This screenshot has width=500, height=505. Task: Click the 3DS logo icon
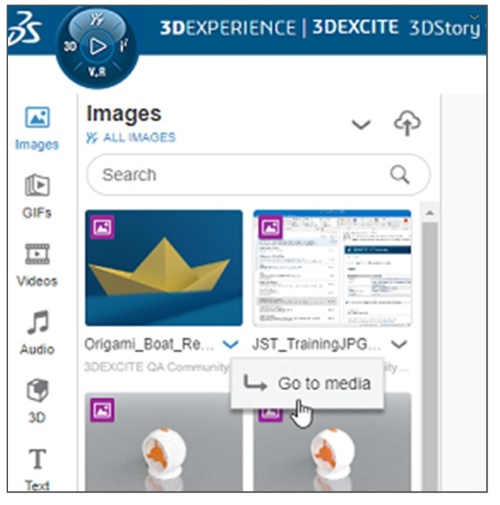(x=25, y=28)
